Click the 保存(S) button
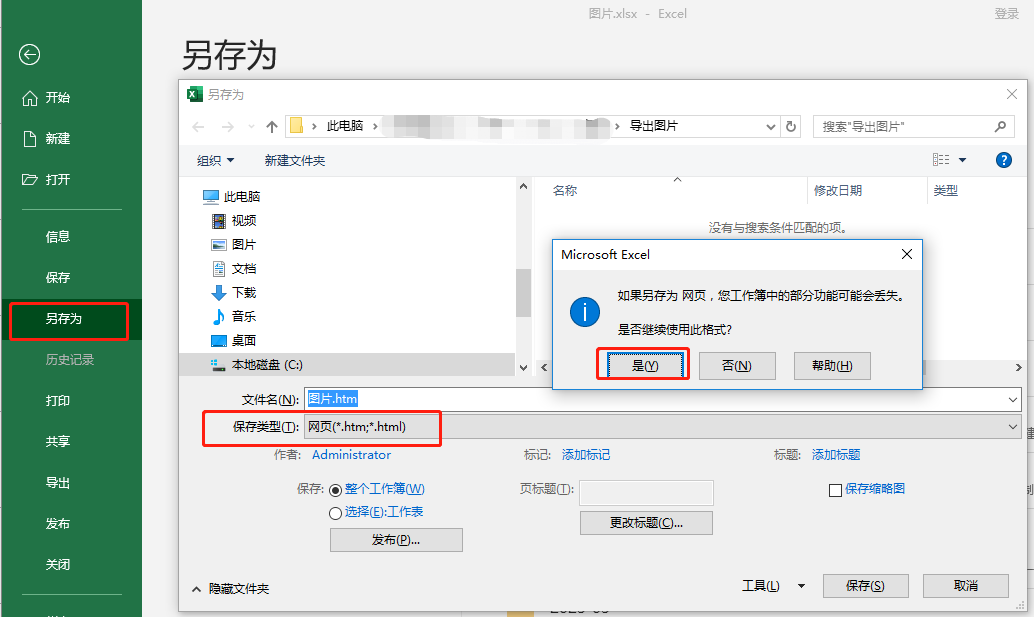The height and width of the screenshot is (617, 1034). 865,586
